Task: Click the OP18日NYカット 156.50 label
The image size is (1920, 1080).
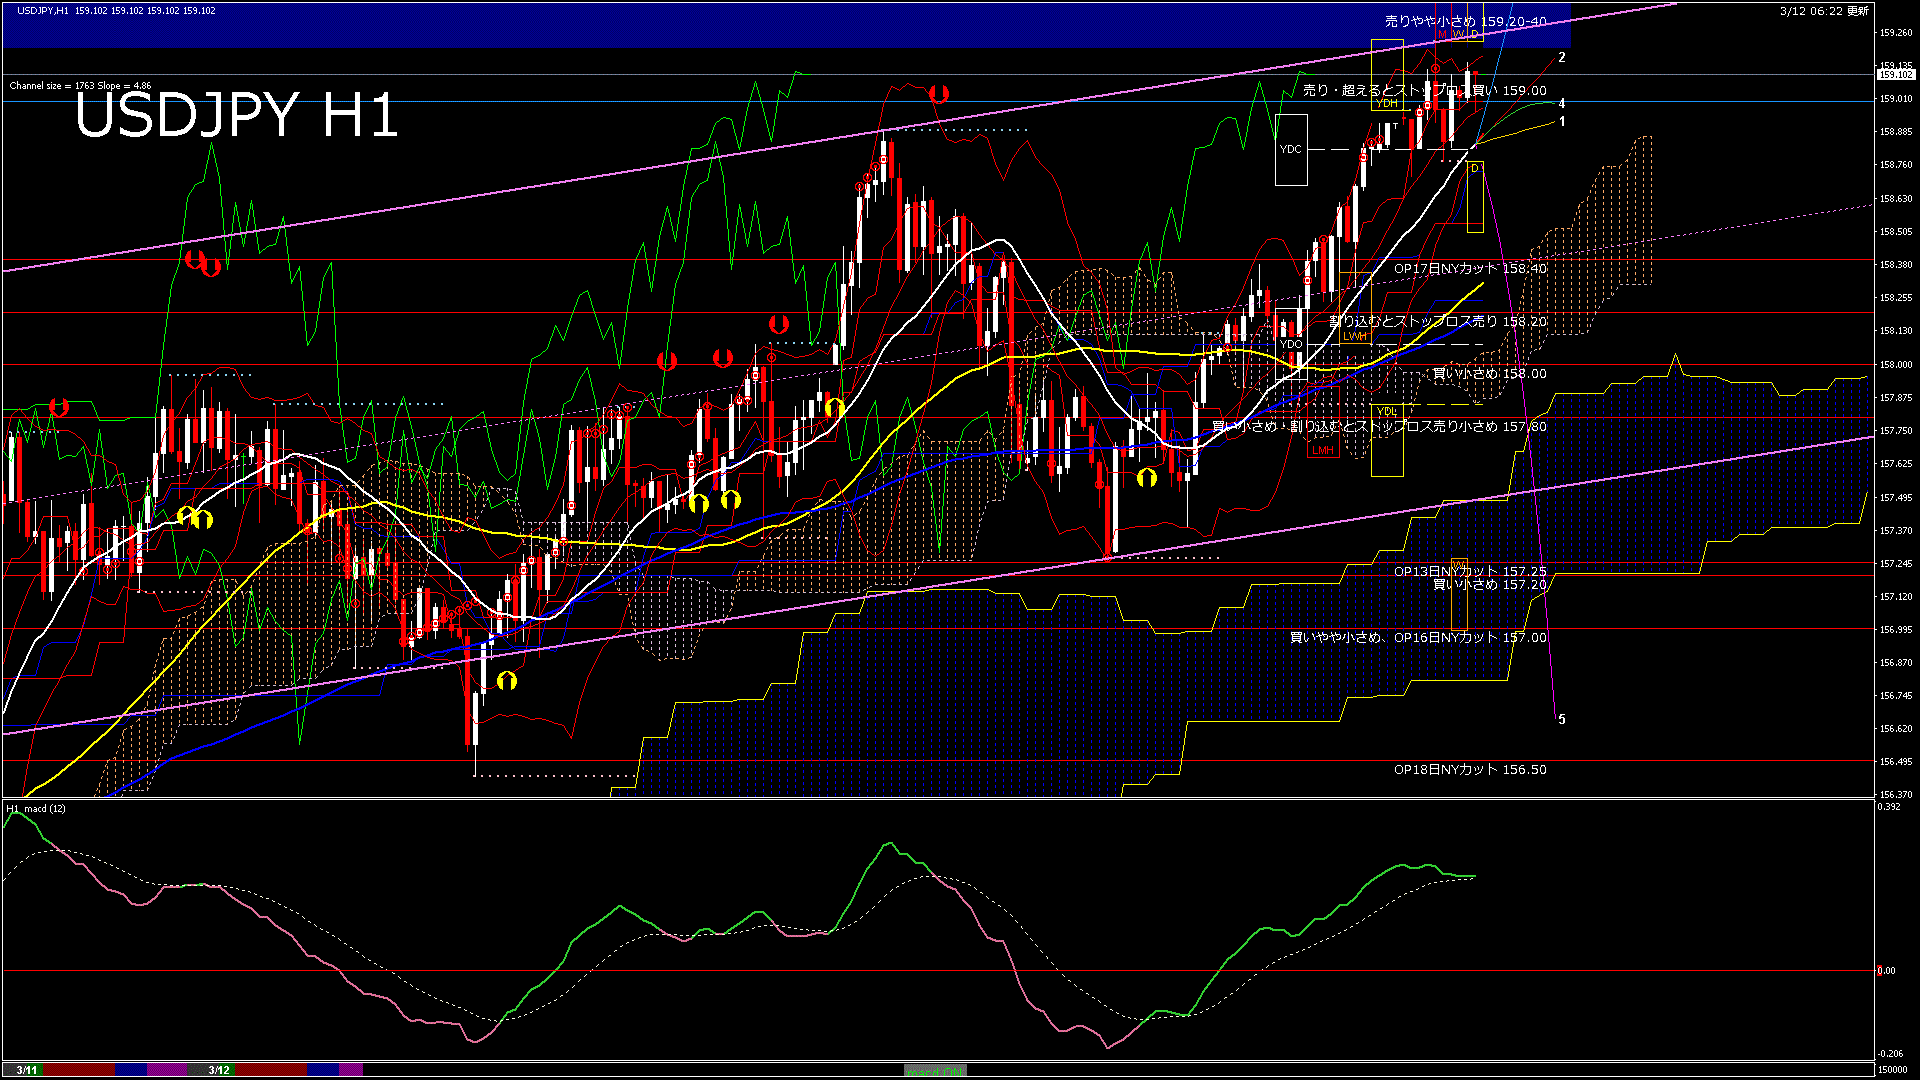Action: pos(1469,769)
